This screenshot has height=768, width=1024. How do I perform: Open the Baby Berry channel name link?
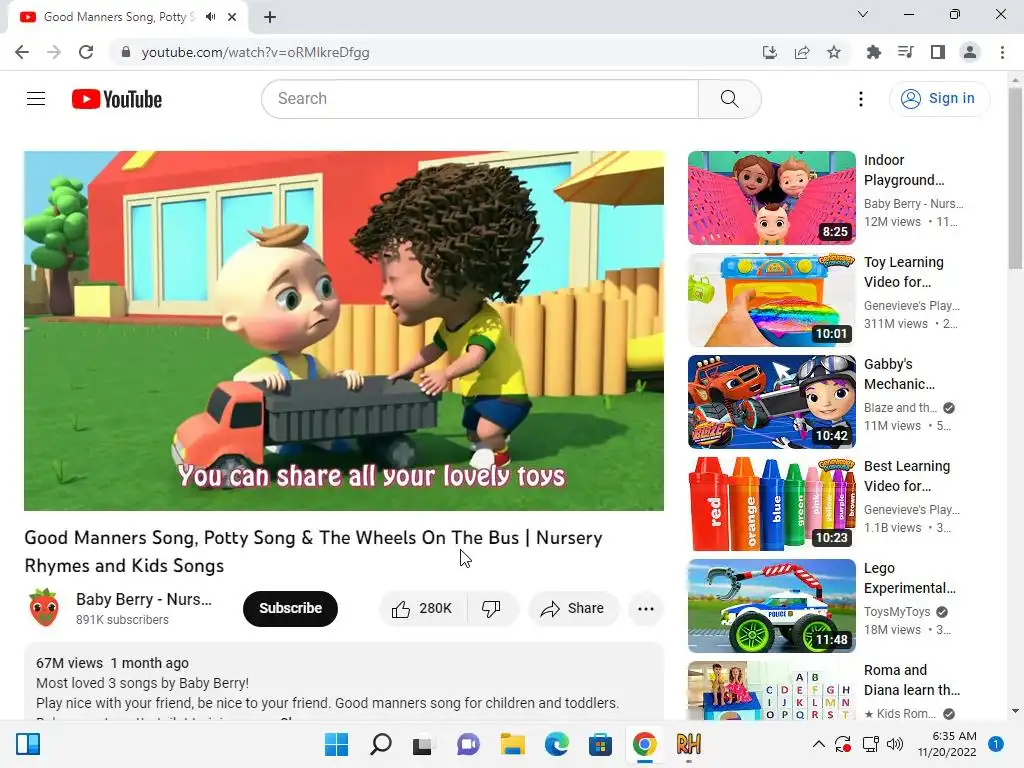(144, 600)
